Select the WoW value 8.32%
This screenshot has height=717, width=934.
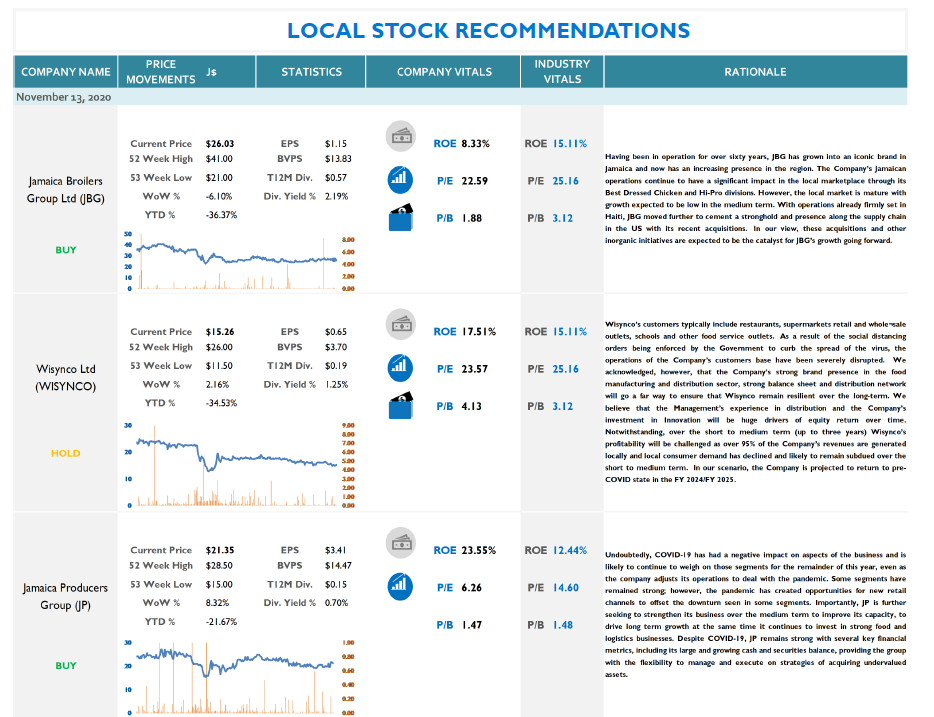click(x=217, y=603)
